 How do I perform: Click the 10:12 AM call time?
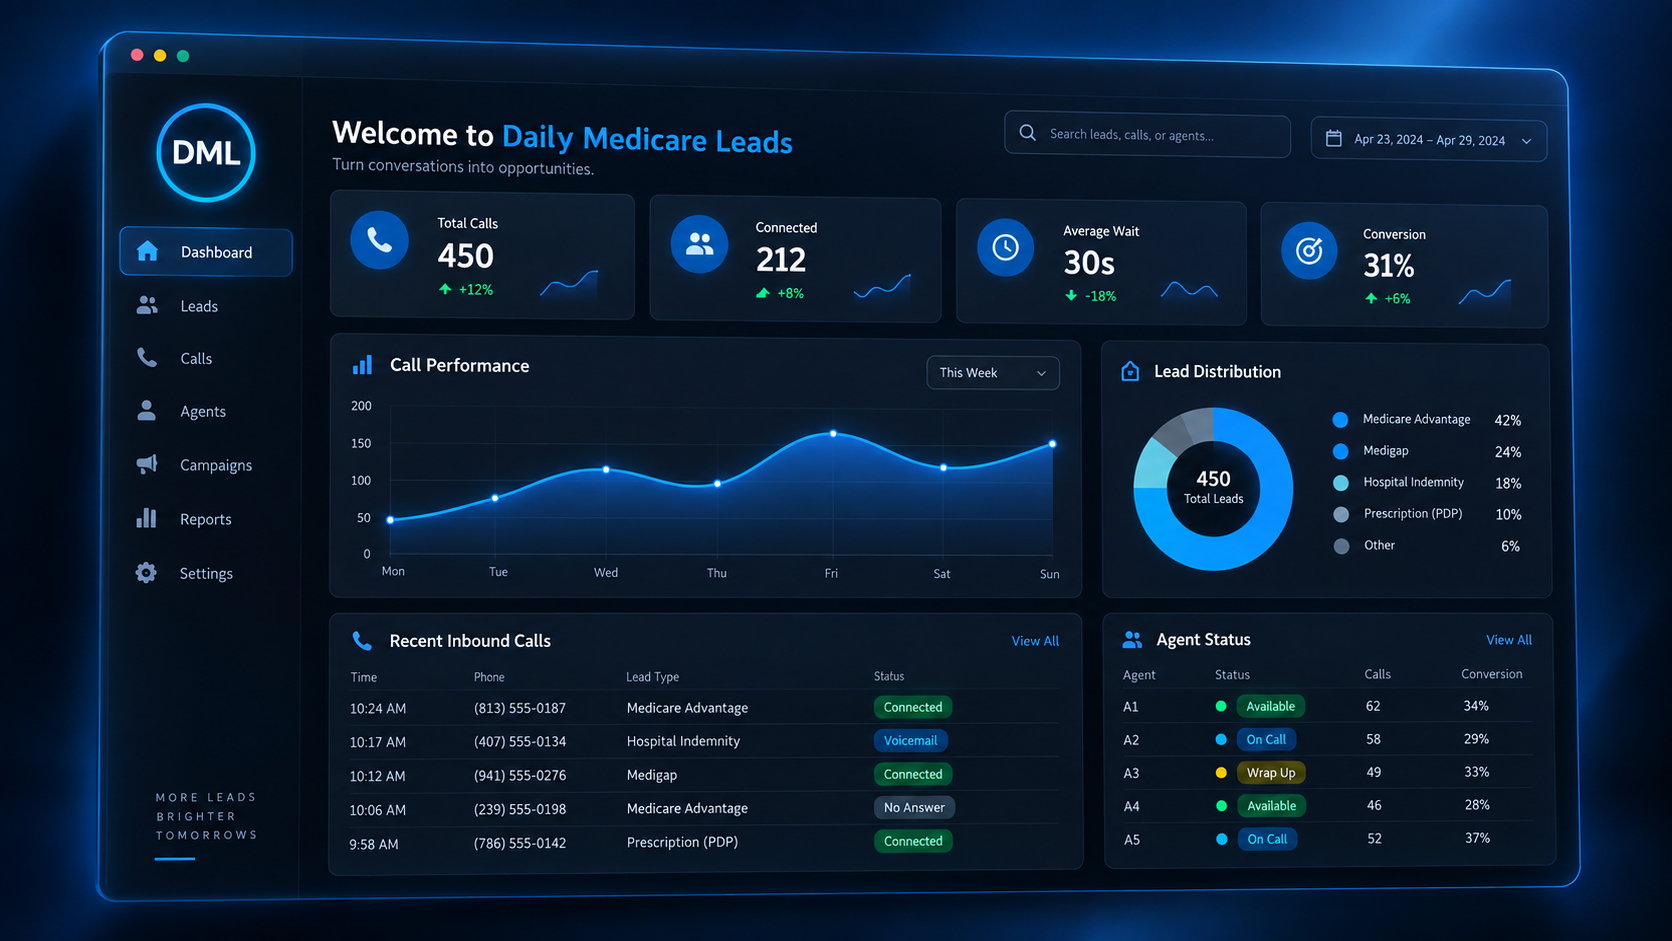[x=377, y=776]
